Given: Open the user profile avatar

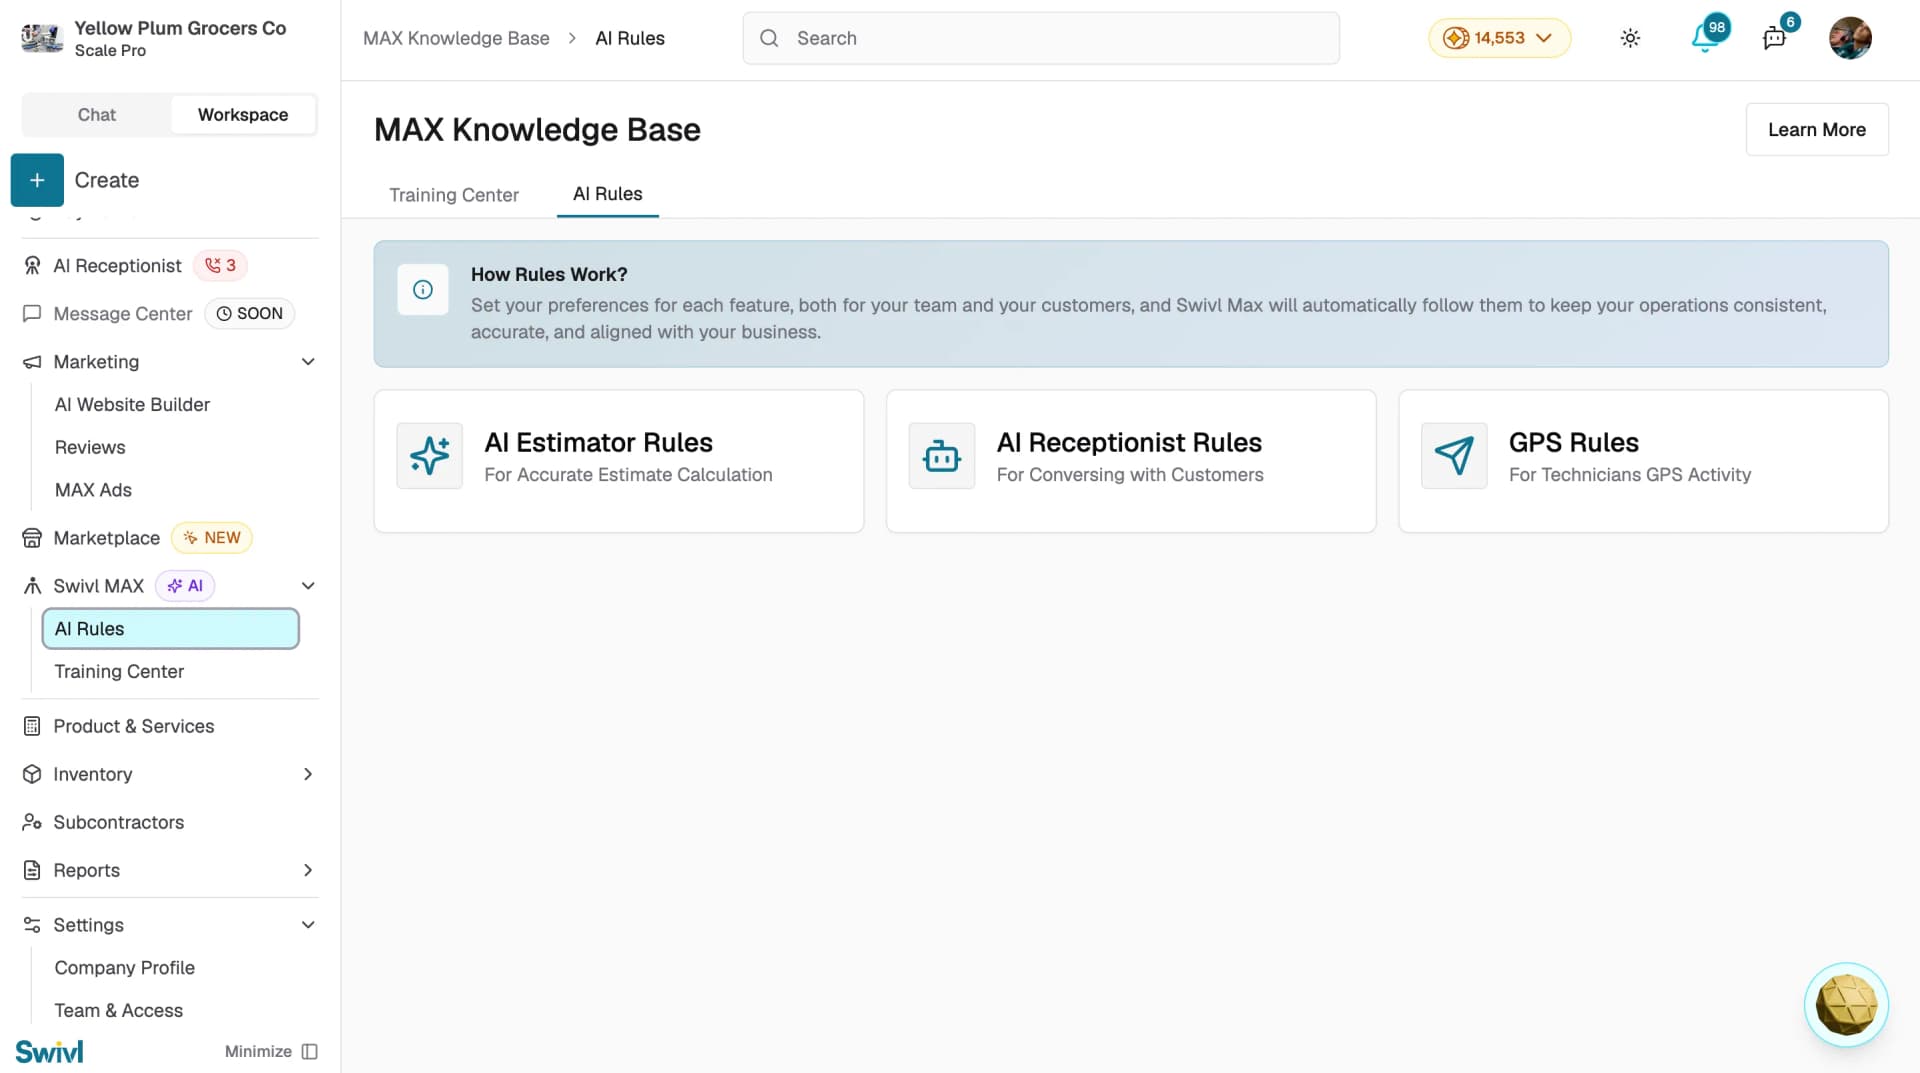Looking at the screenshot, I should [x=1850, y=38].
